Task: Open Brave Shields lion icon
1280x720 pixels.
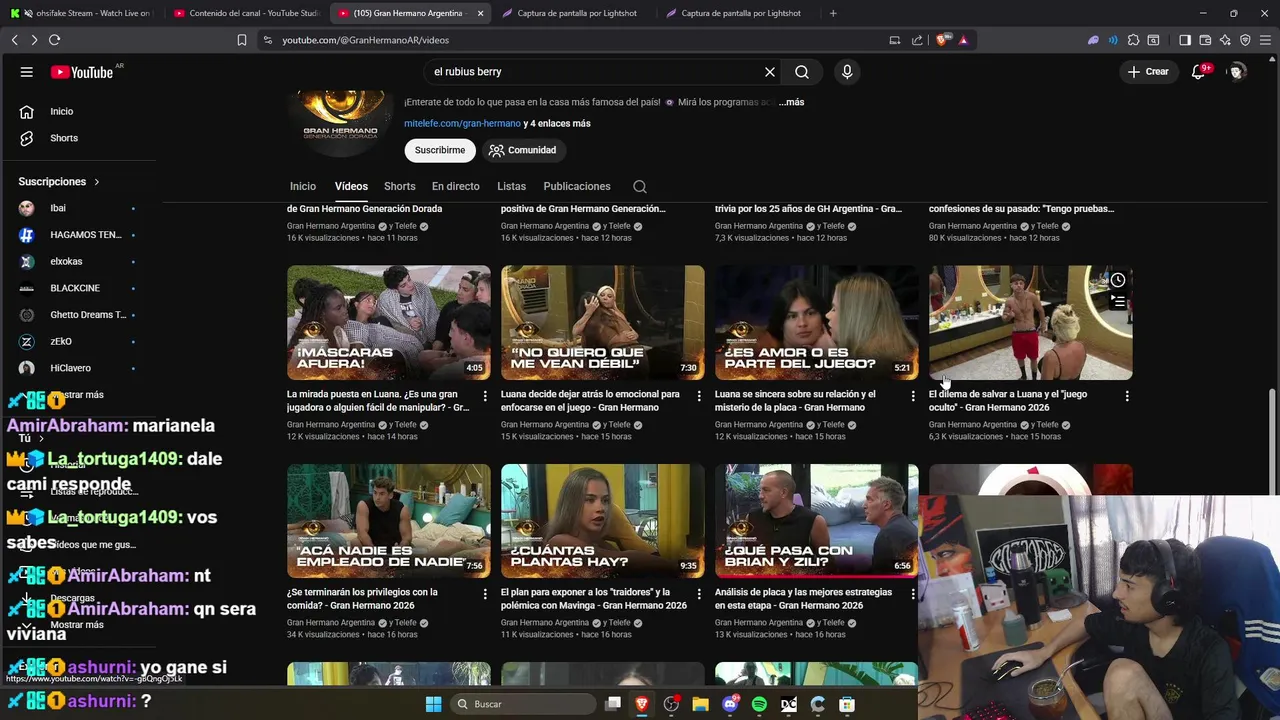Action: [942, 40]
